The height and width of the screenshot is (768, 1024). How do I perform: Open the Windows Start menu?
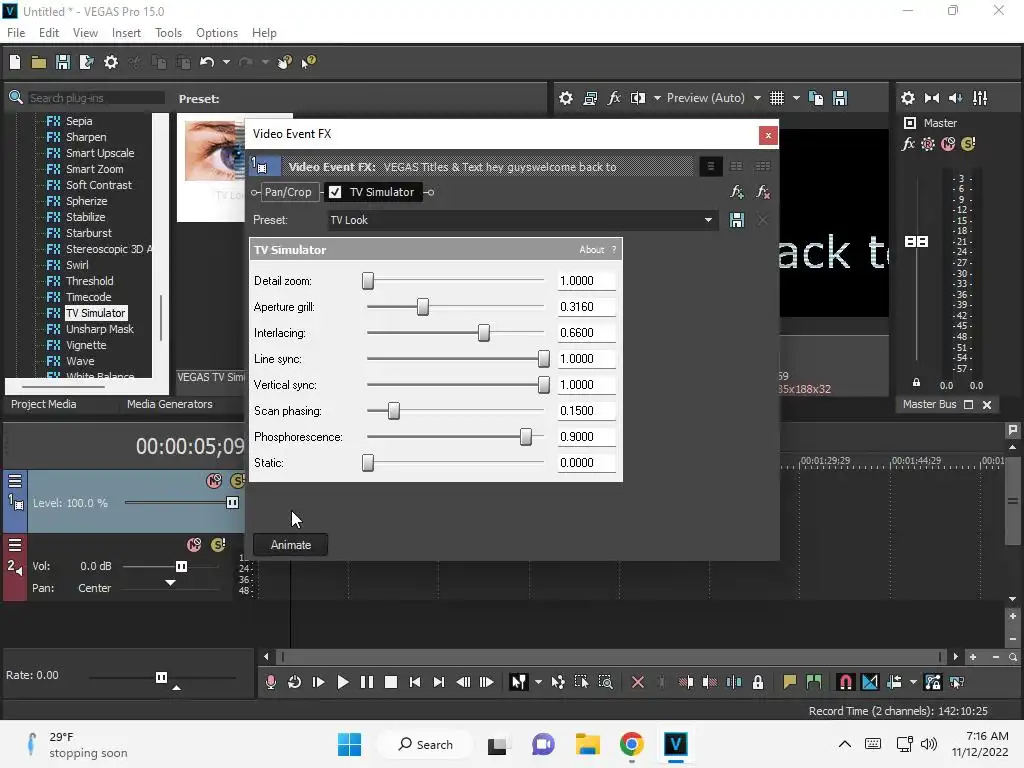[349, 744]
